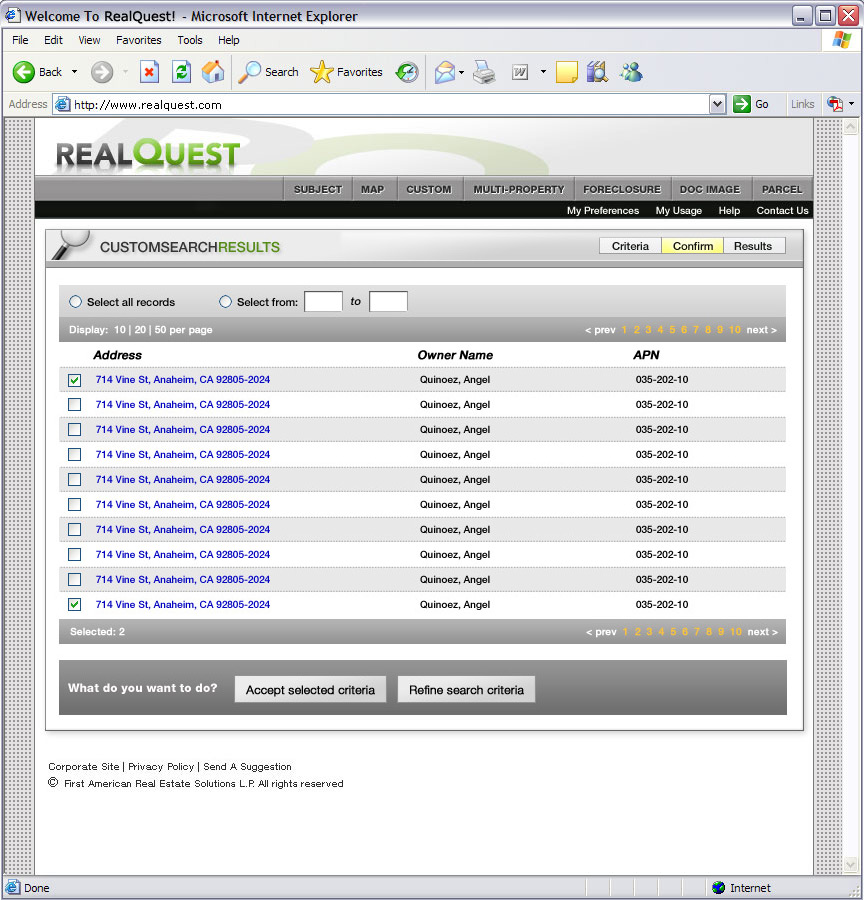Image resolution: width=864 pixels, height=900 pixels.
Task: Click the green Go arrow button
Action: click(x=742, y=104)
